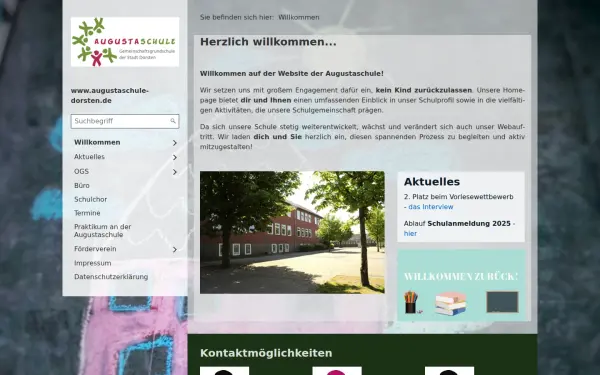Open the Impressum page
The image size is (600, 375).
[x=93, y=263]
